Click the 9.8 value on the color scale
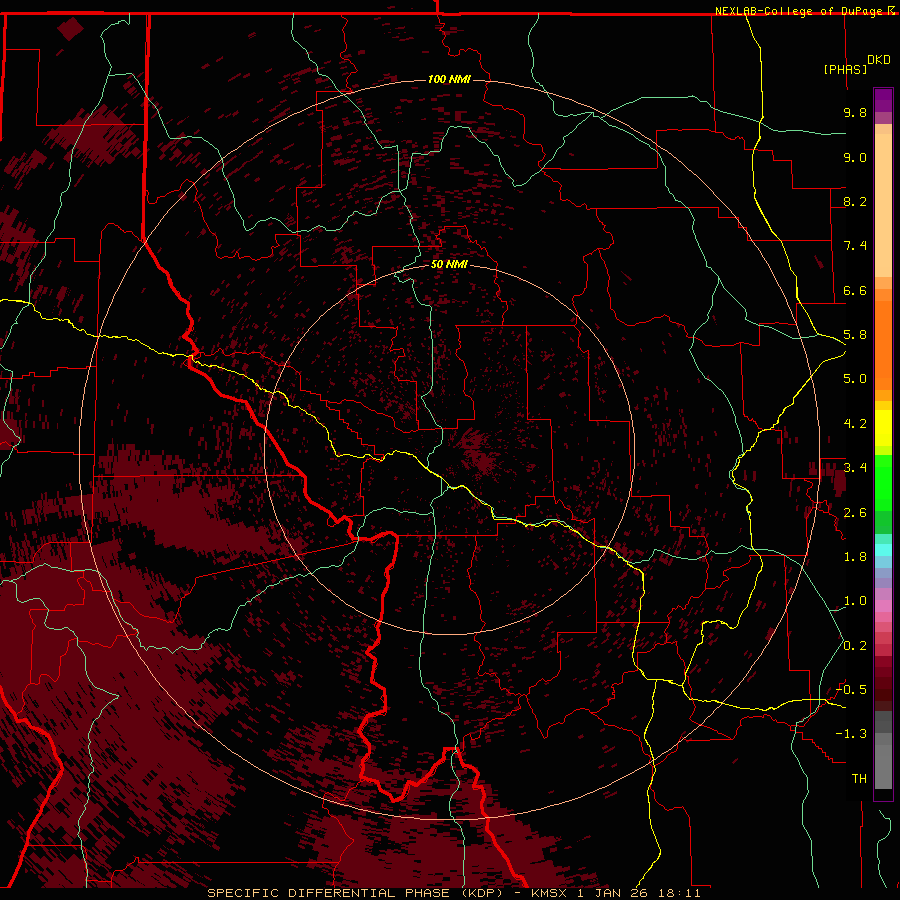The image size is (900, 900). tap(855, 112)
